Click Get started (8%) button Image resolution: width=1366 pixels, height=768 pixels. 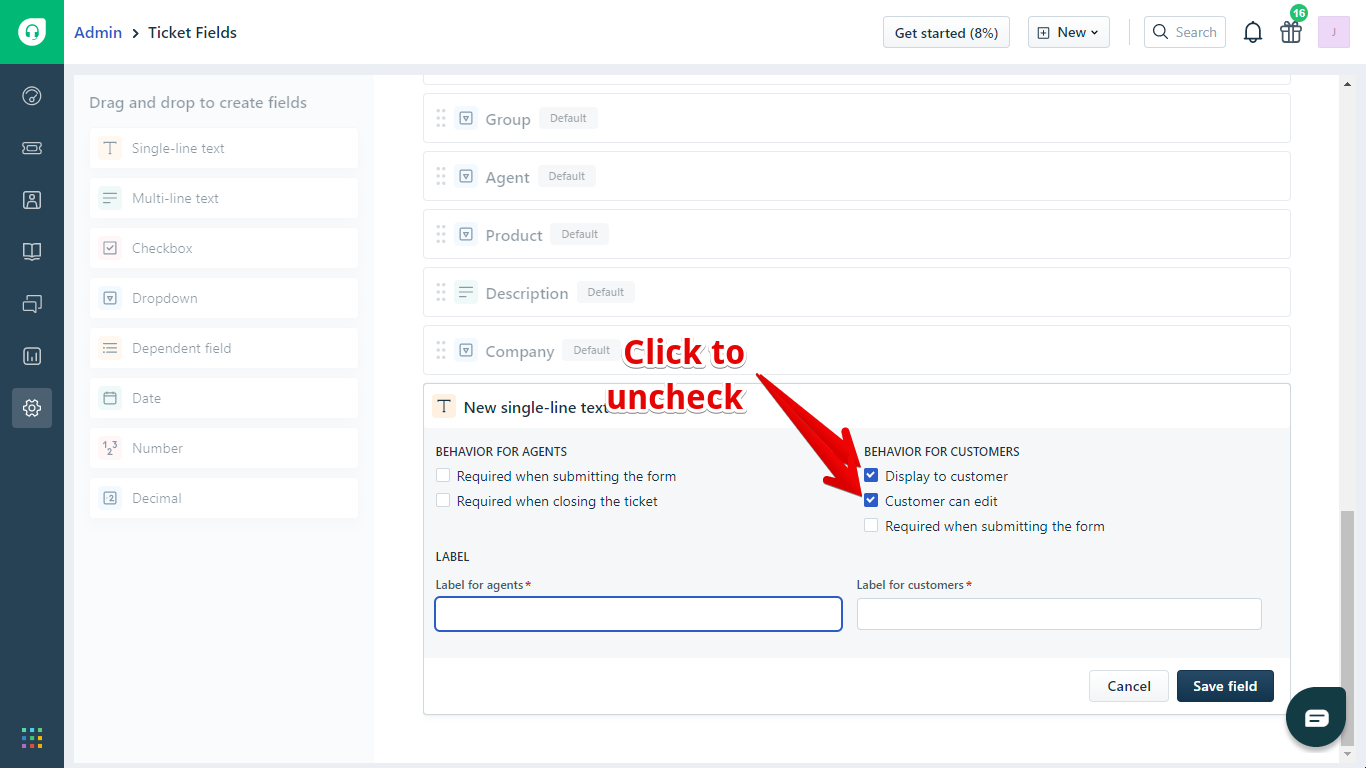click(946, 32)
